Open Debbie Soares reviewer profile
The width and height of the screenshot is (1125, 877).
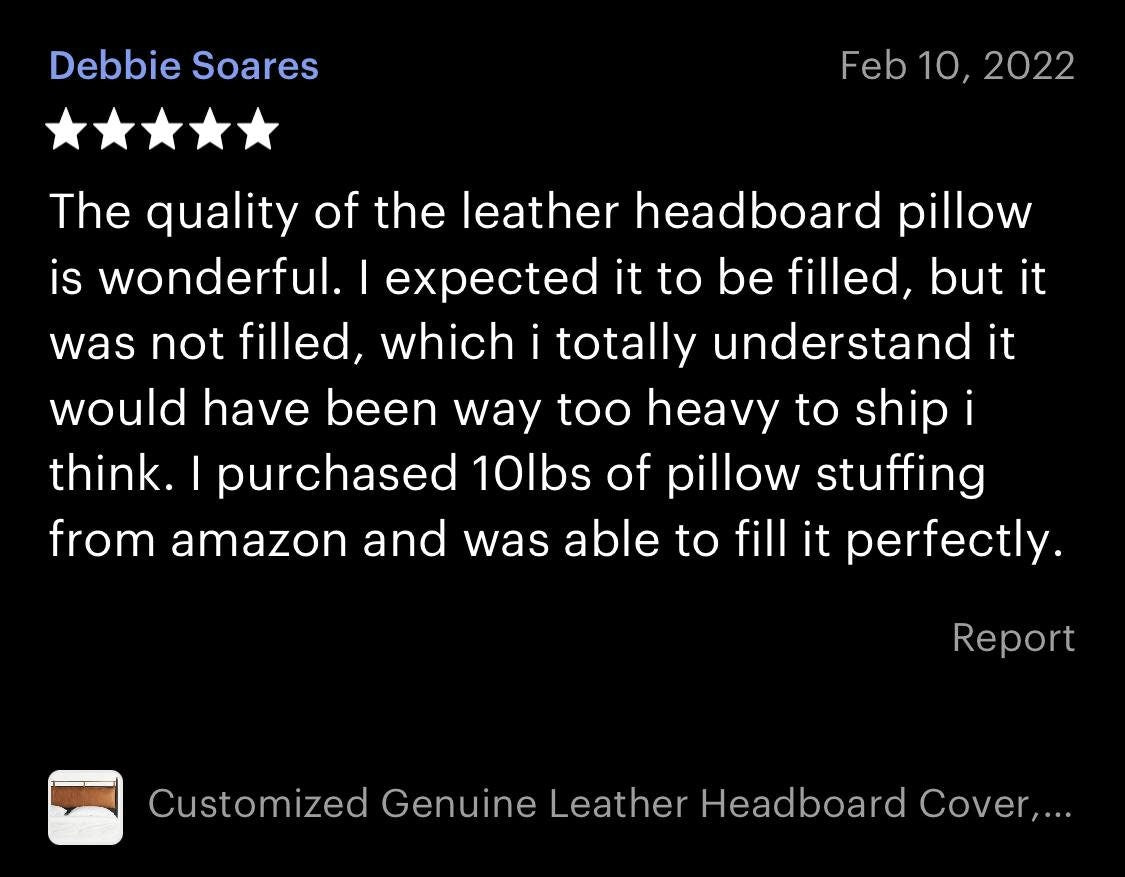[184, 66]
